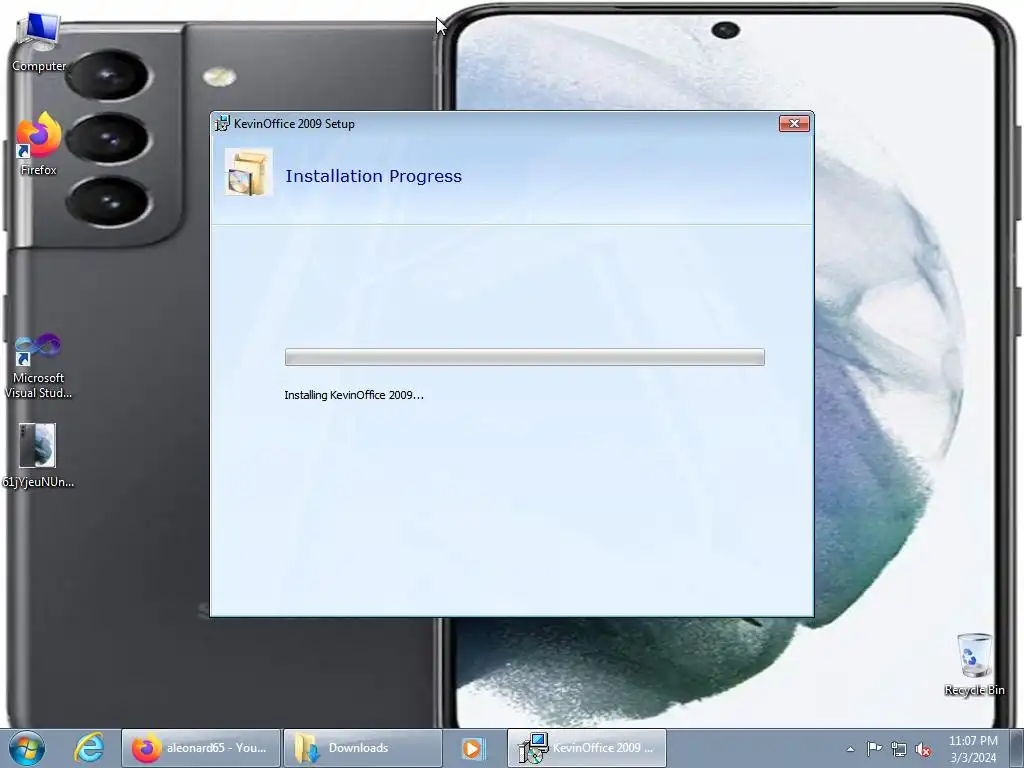Click the Installing KevinOffice 2009... status text
Image resolution: width=1024 pixels, height=768 pixels.
point(354,395)
